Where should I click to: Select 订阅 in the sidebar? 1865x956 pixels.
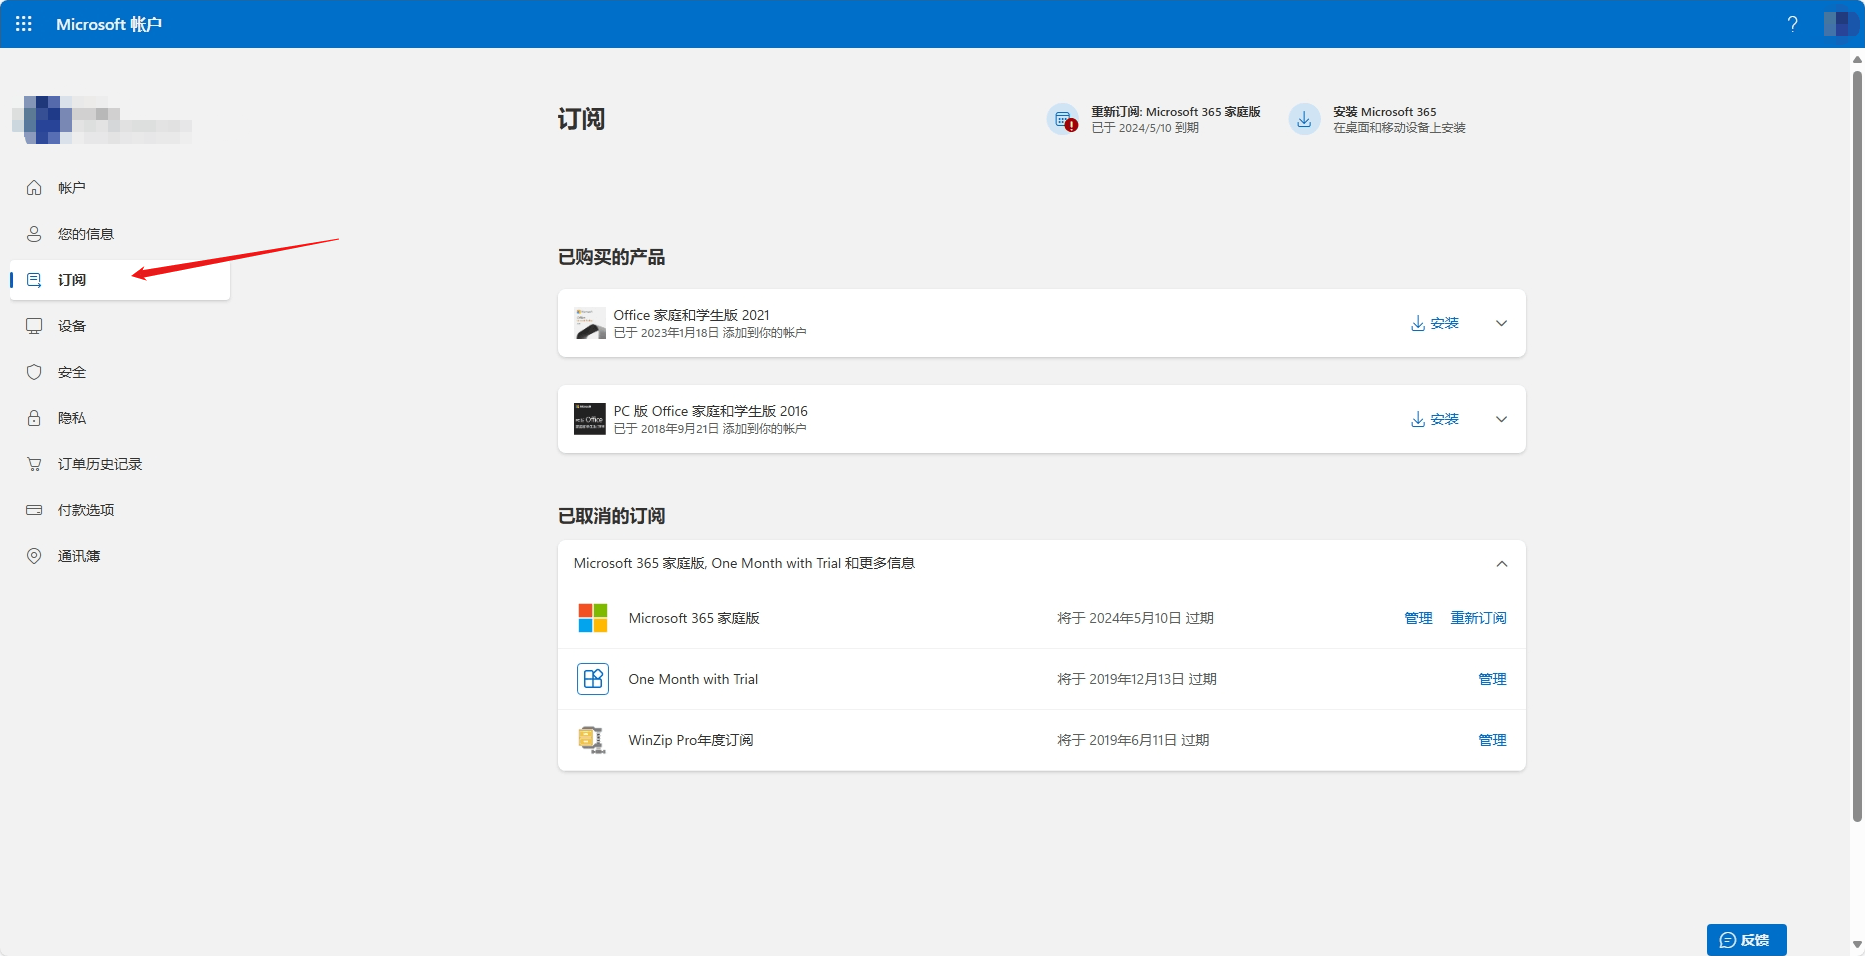click(x=120, y=280)
